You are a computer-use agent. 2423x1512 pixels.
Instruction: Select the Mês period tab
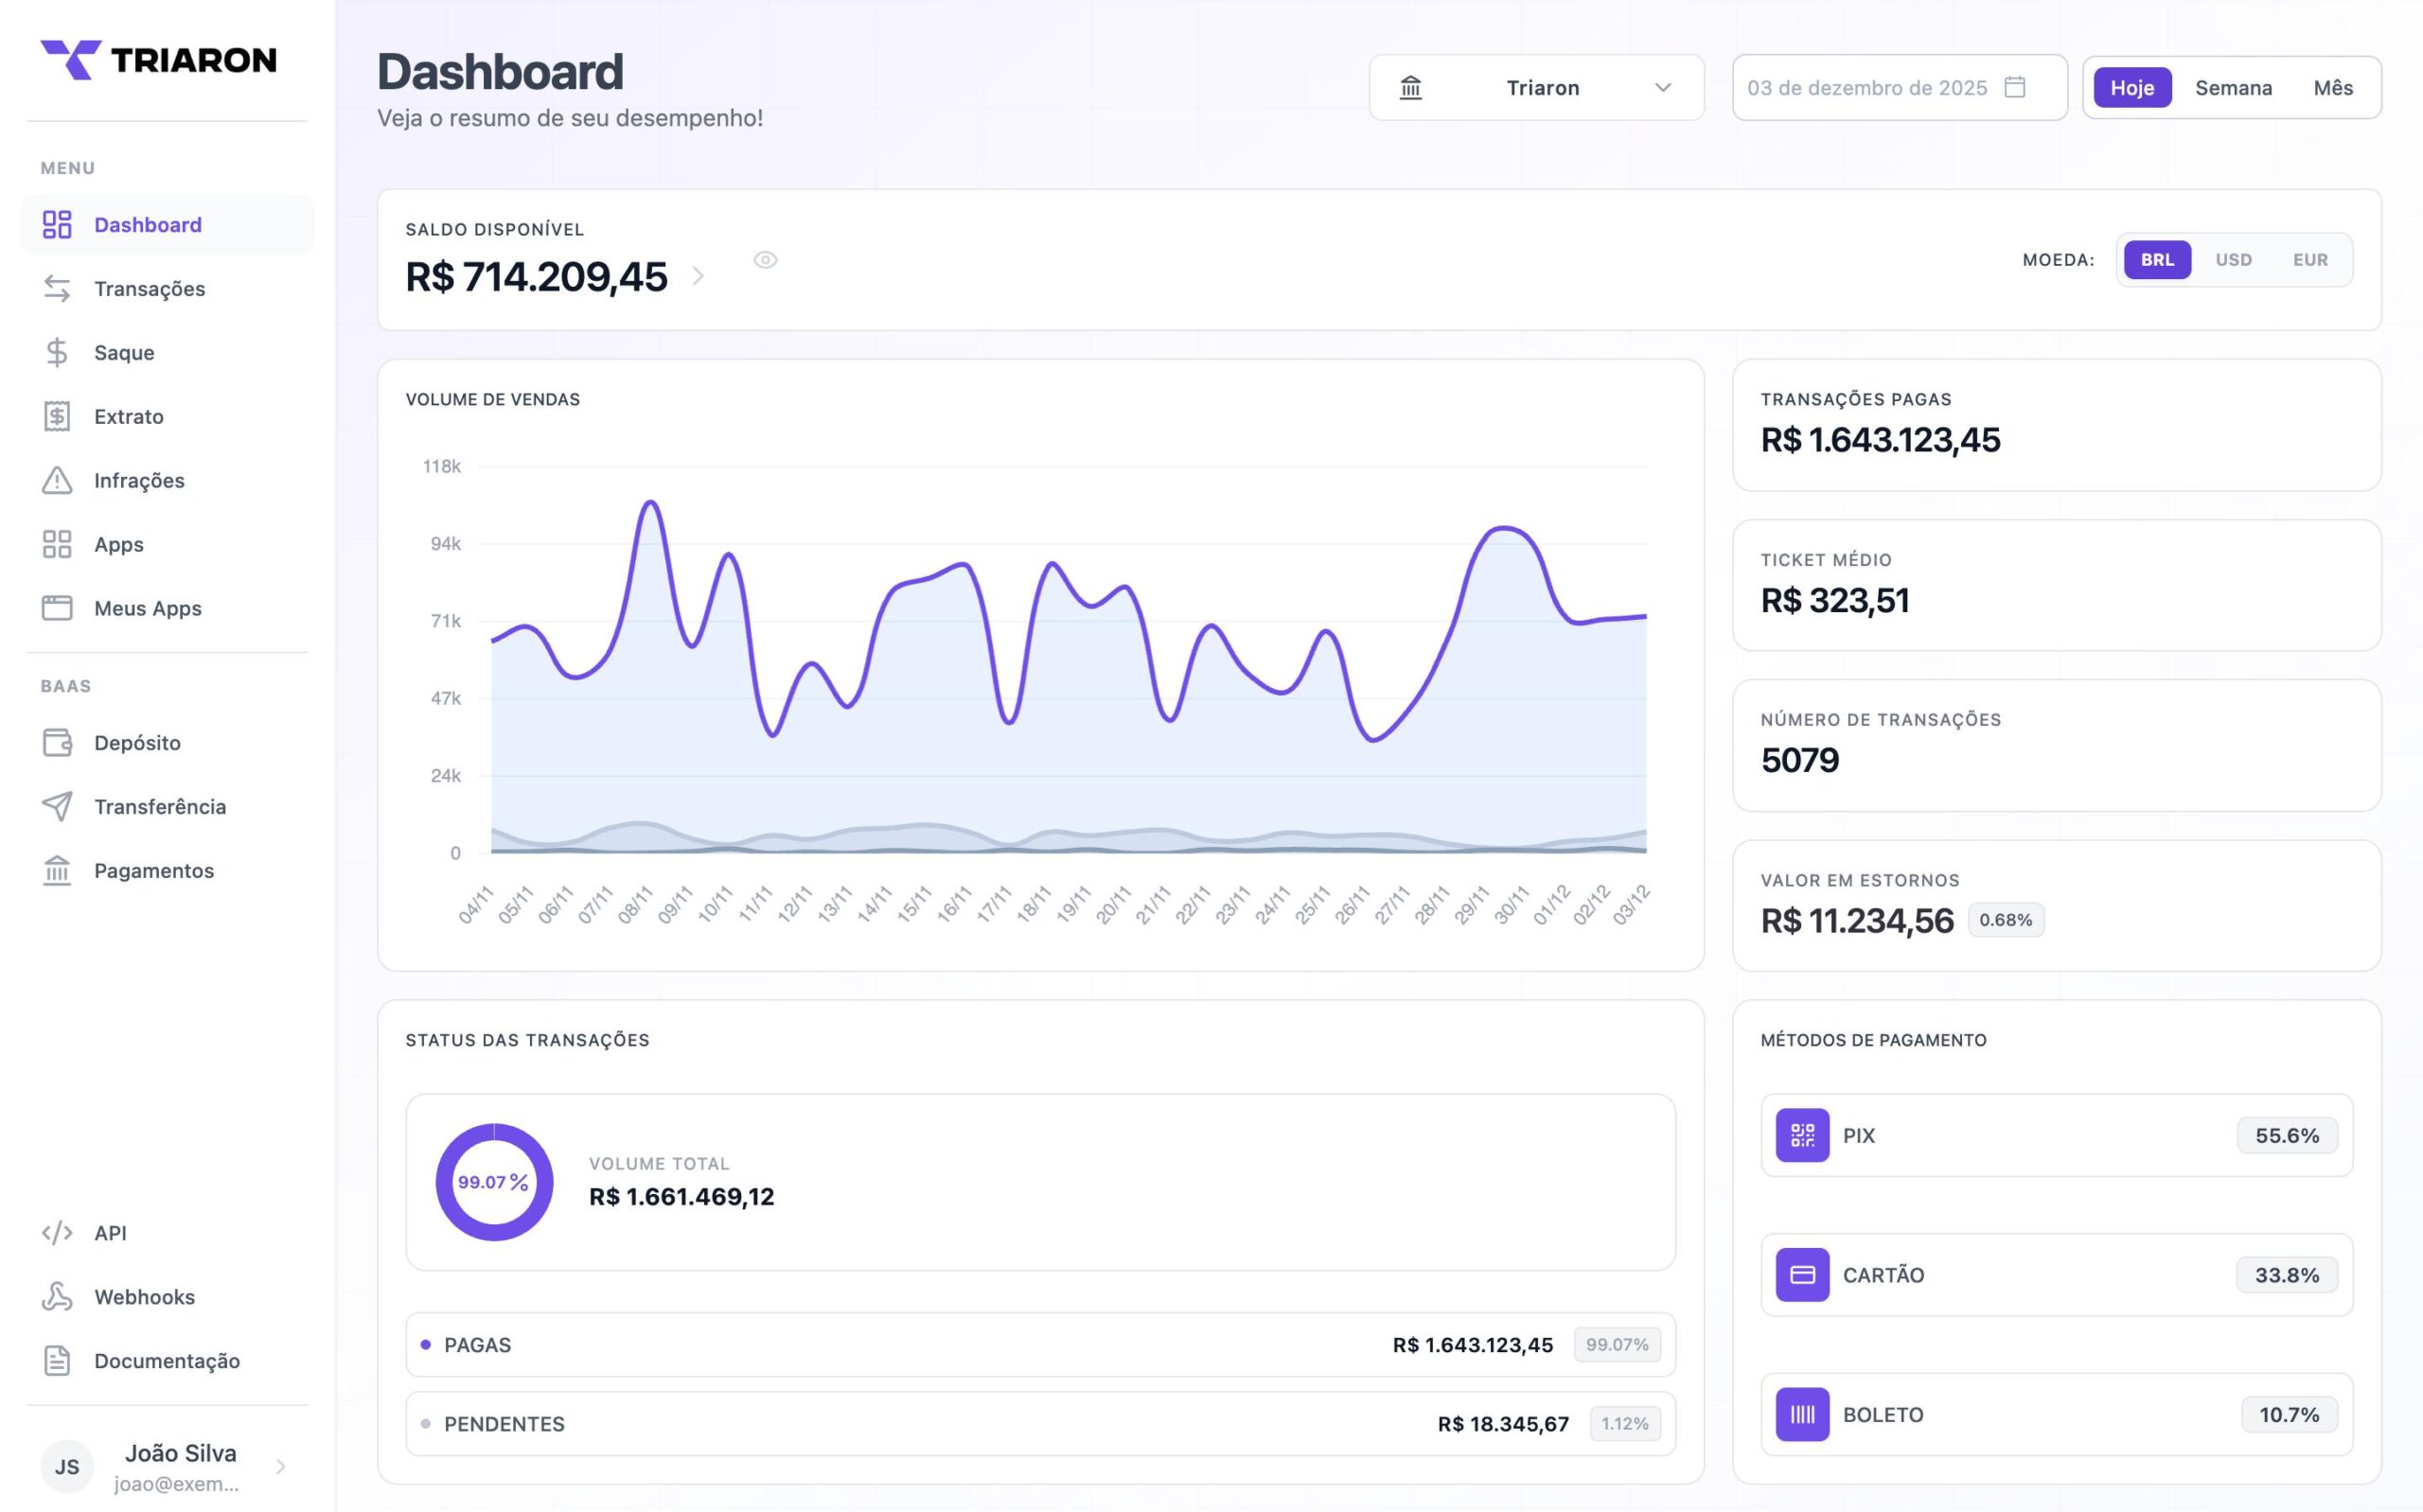point(2332,88)
